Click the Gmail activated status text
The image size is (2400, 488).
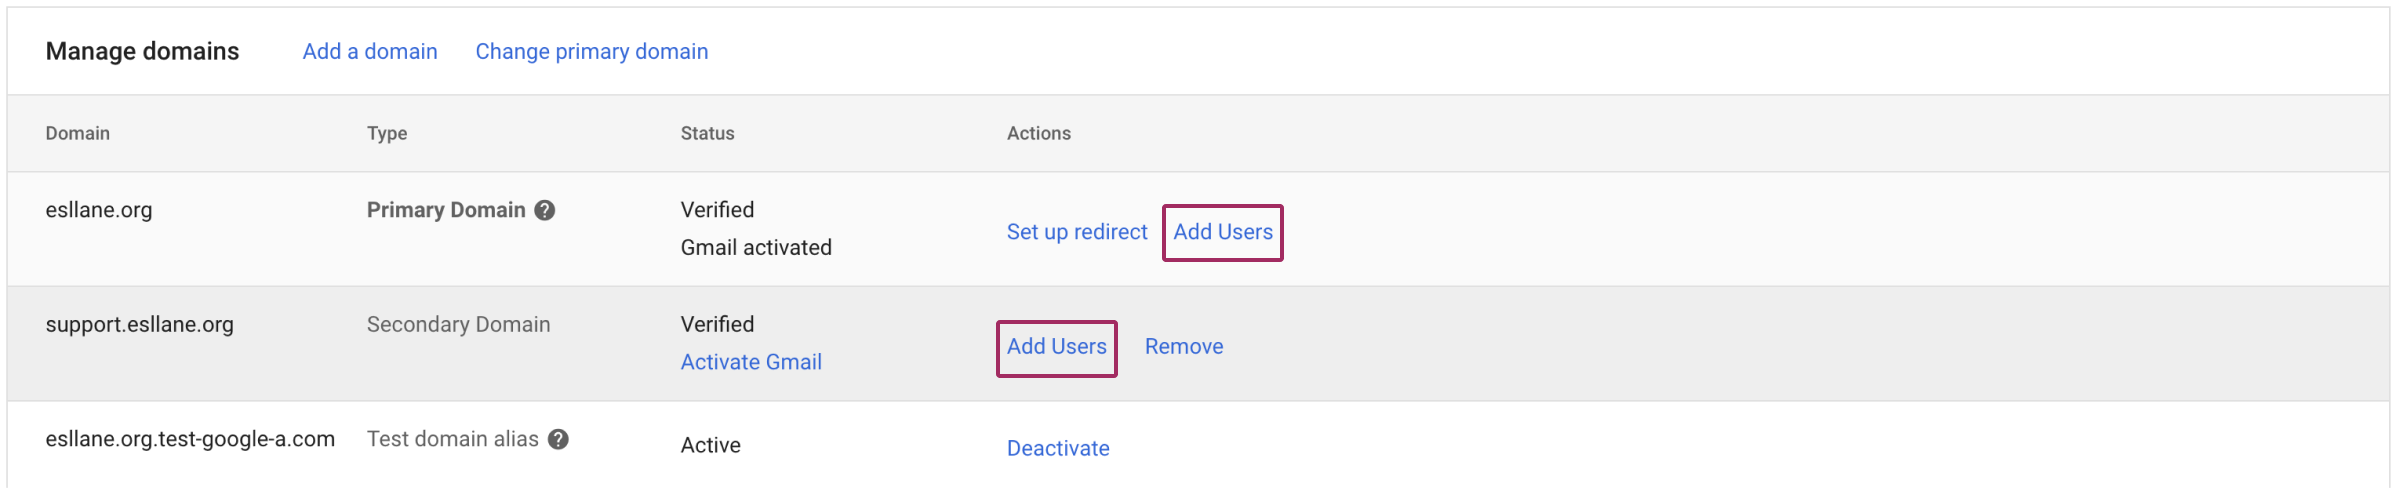(756, 248)
